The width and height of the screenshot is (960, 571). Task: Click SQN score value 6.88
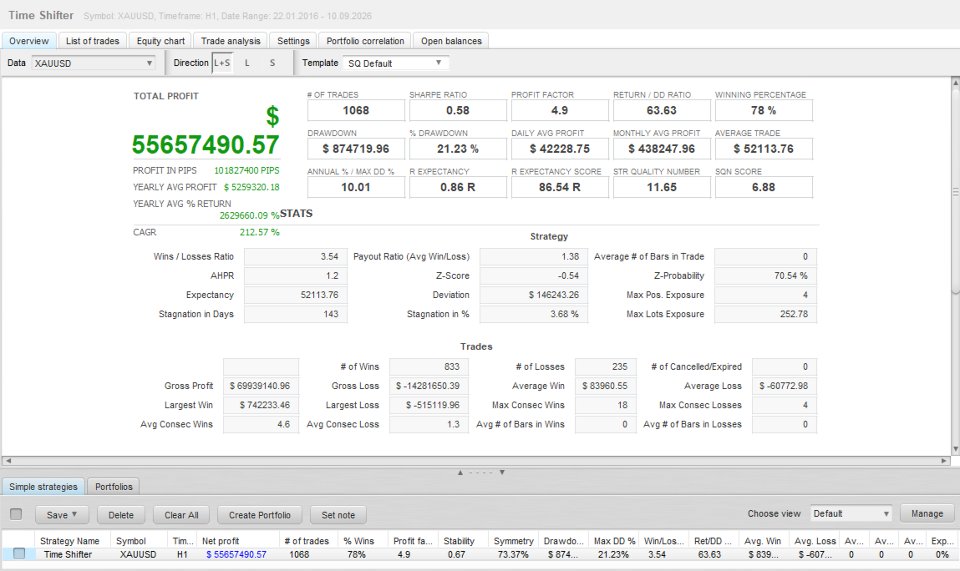763,187
